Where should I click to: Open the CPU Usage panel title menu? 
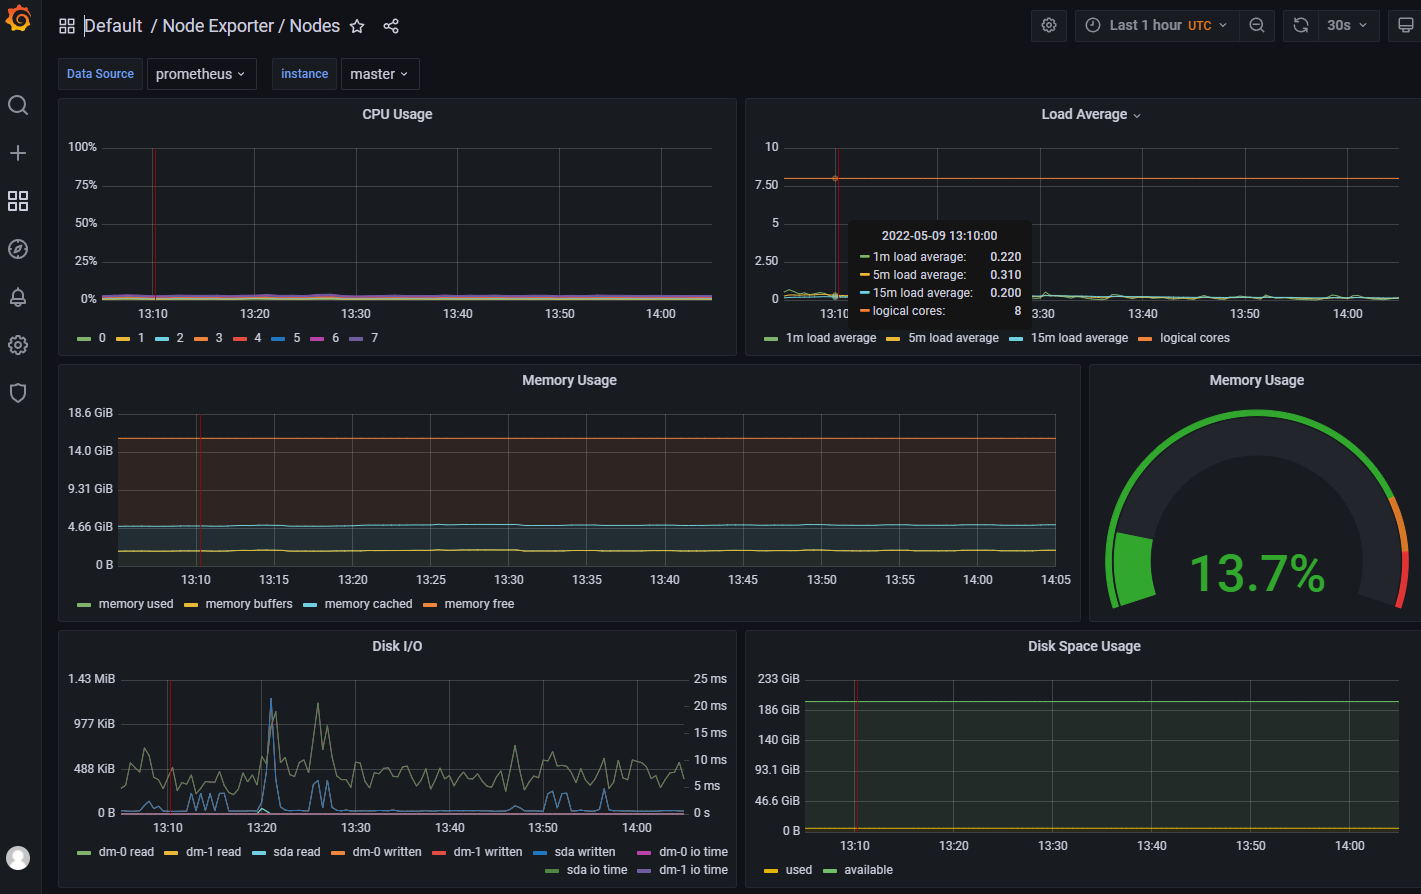tap(397, 114)
